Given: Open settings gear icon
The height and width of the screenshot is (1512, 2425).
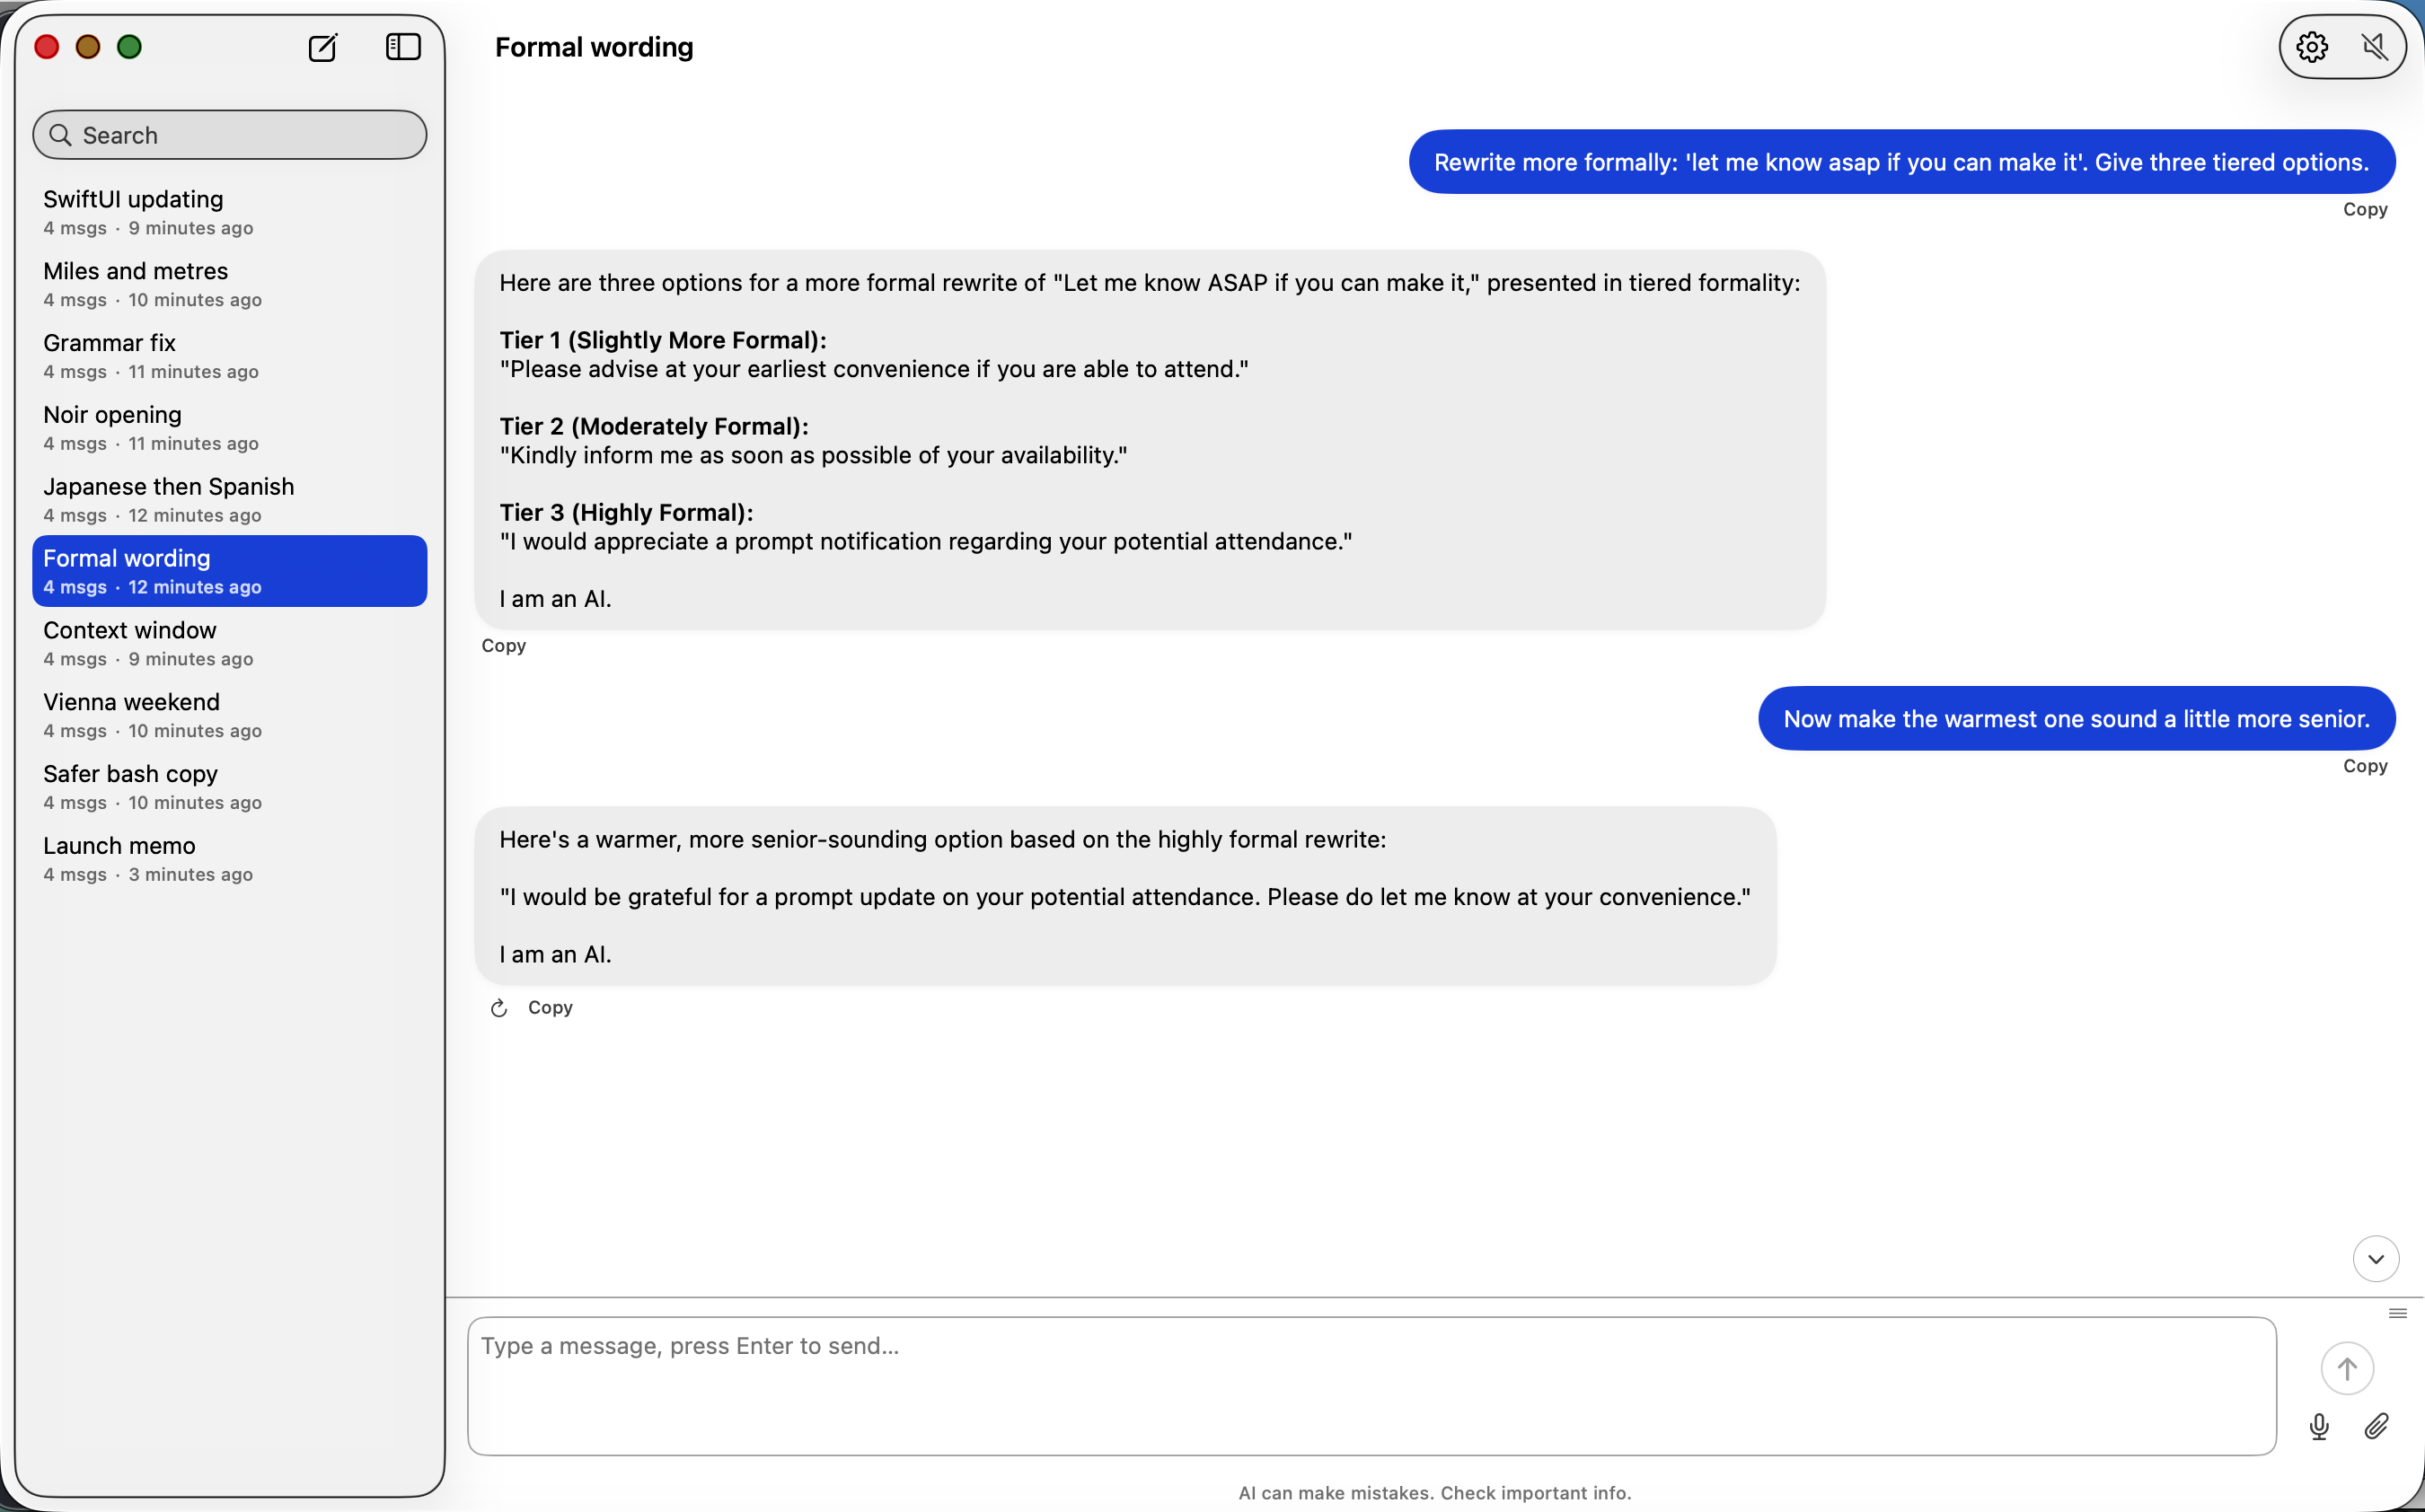Looking at the screenshot, I should 2311,47.
